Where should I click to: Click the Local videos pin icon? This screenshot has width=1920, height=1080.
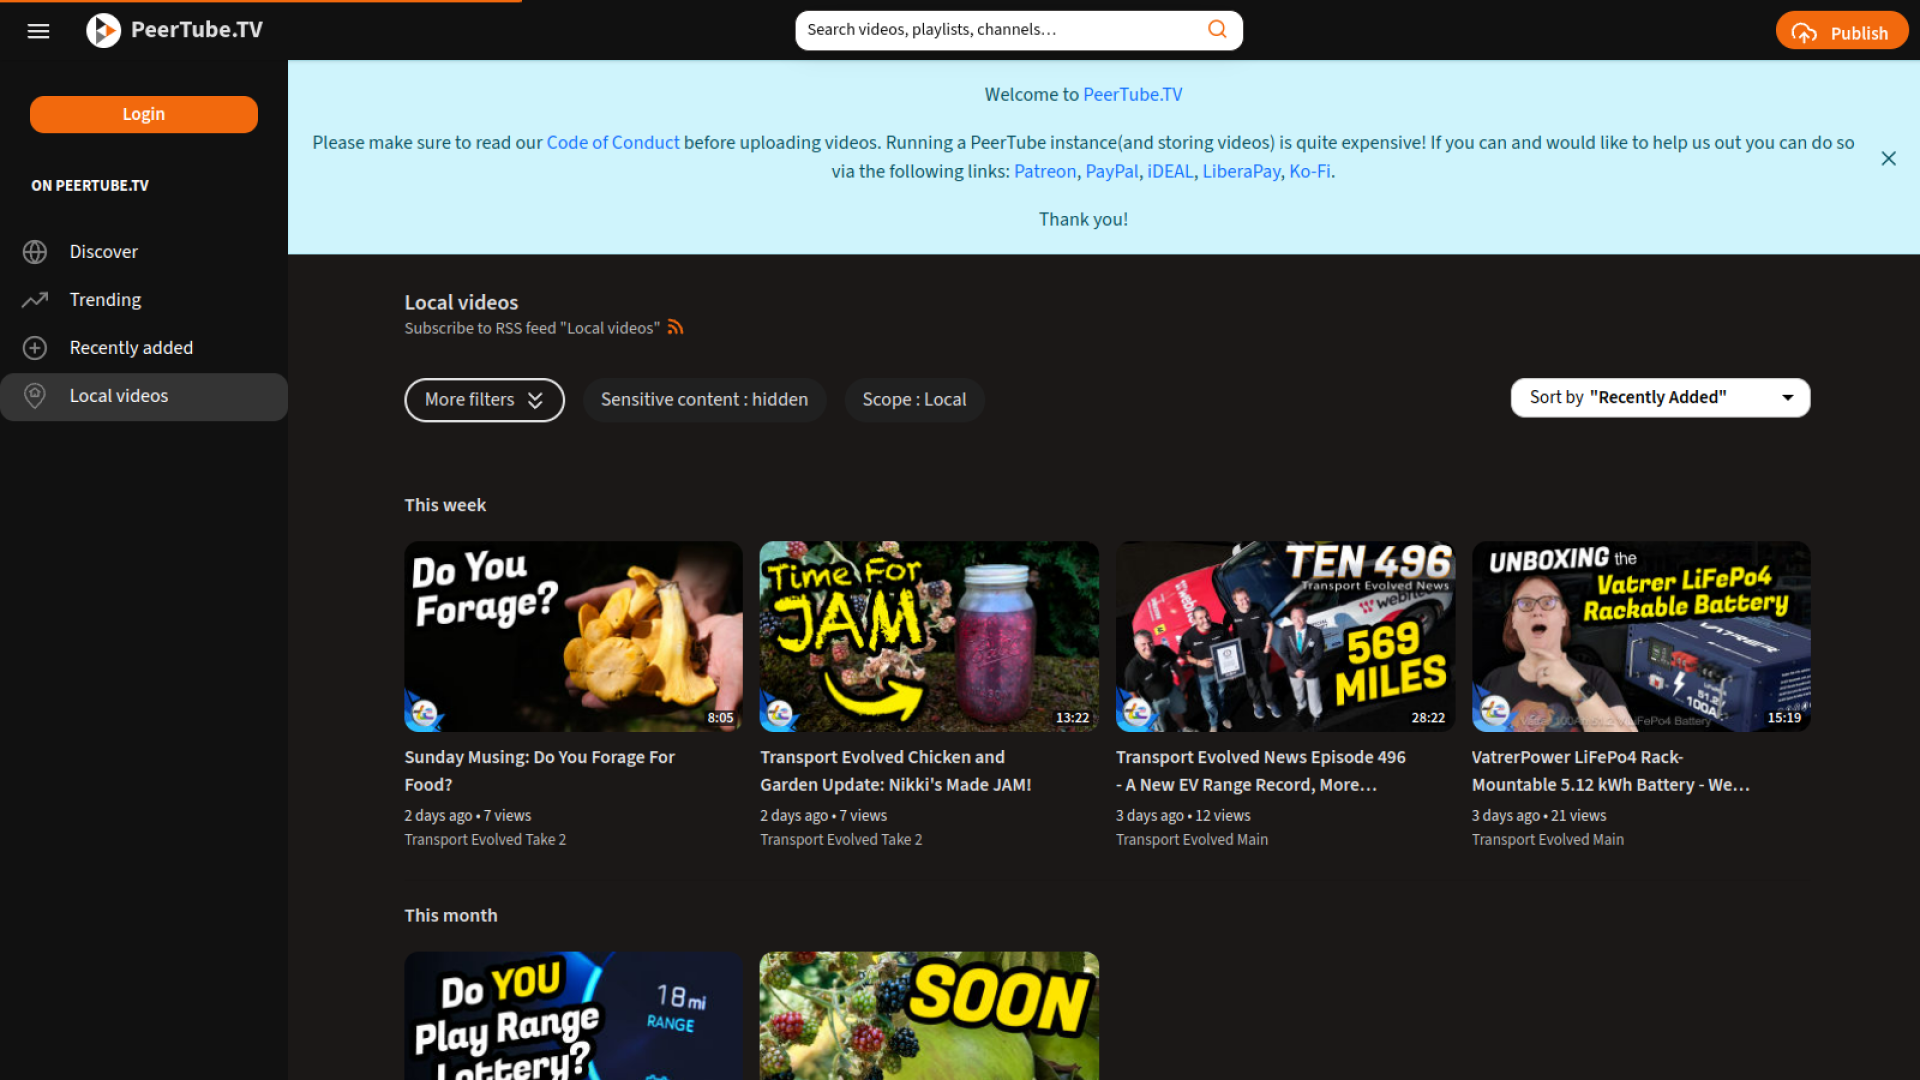tap(35, 396)
